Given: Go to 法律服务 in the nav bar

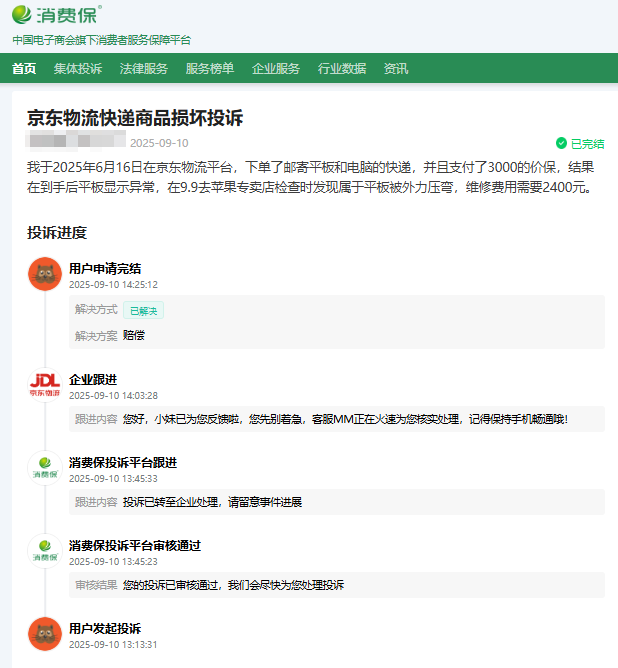Looking at the screenshot, I should pos(144,68).
